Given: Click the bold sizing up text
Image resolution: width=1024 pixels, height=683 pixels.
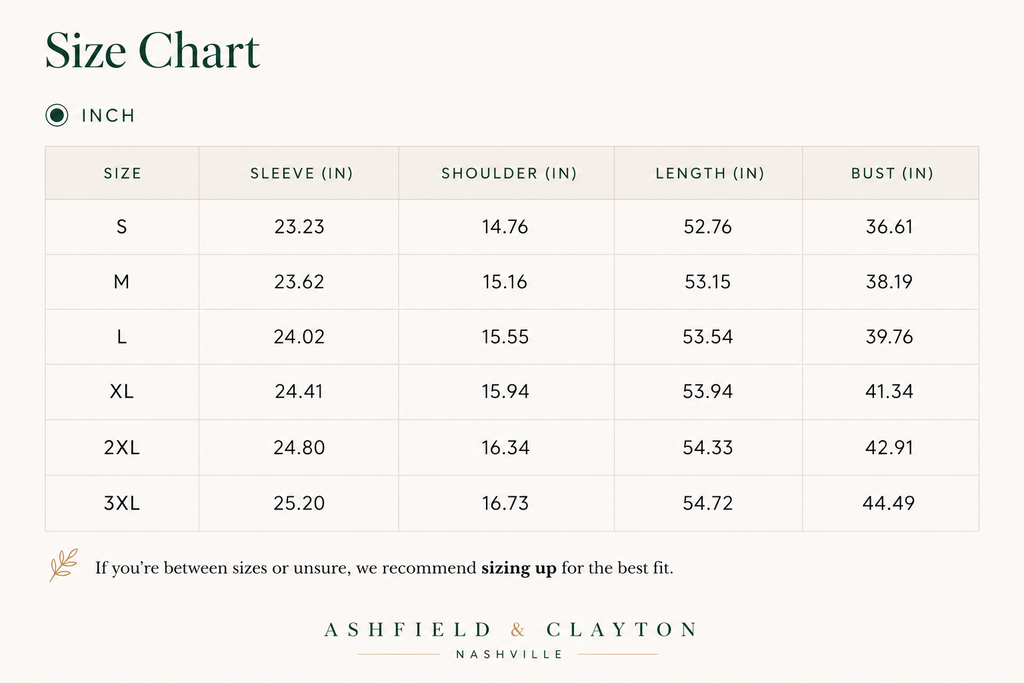Looking at the screenshot, I should pyautogui.click(x=519, y=568).
